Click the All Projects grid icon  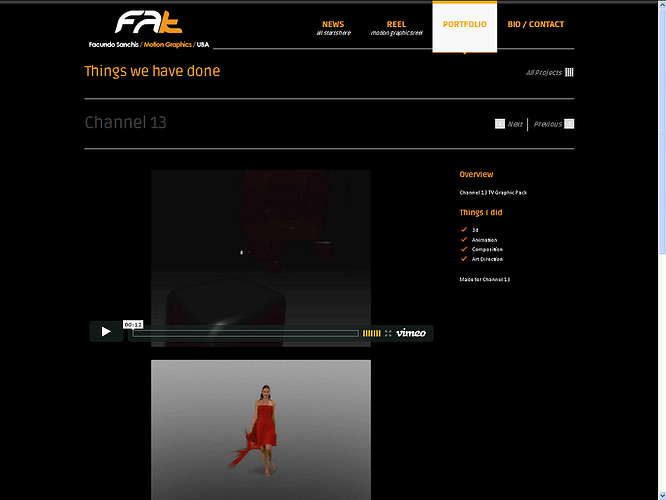pos(569,72)
